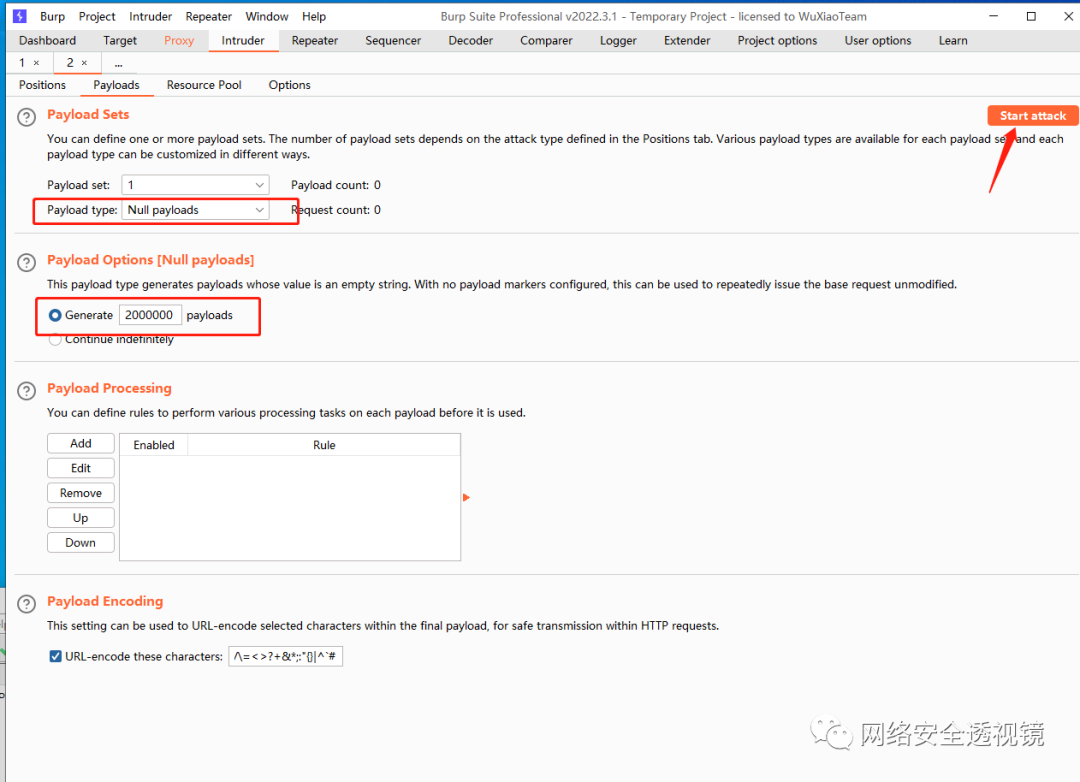Switch to the Positions sub-tab
Viewport: 1080px width, 782px height.
click(x=42, y=85)
